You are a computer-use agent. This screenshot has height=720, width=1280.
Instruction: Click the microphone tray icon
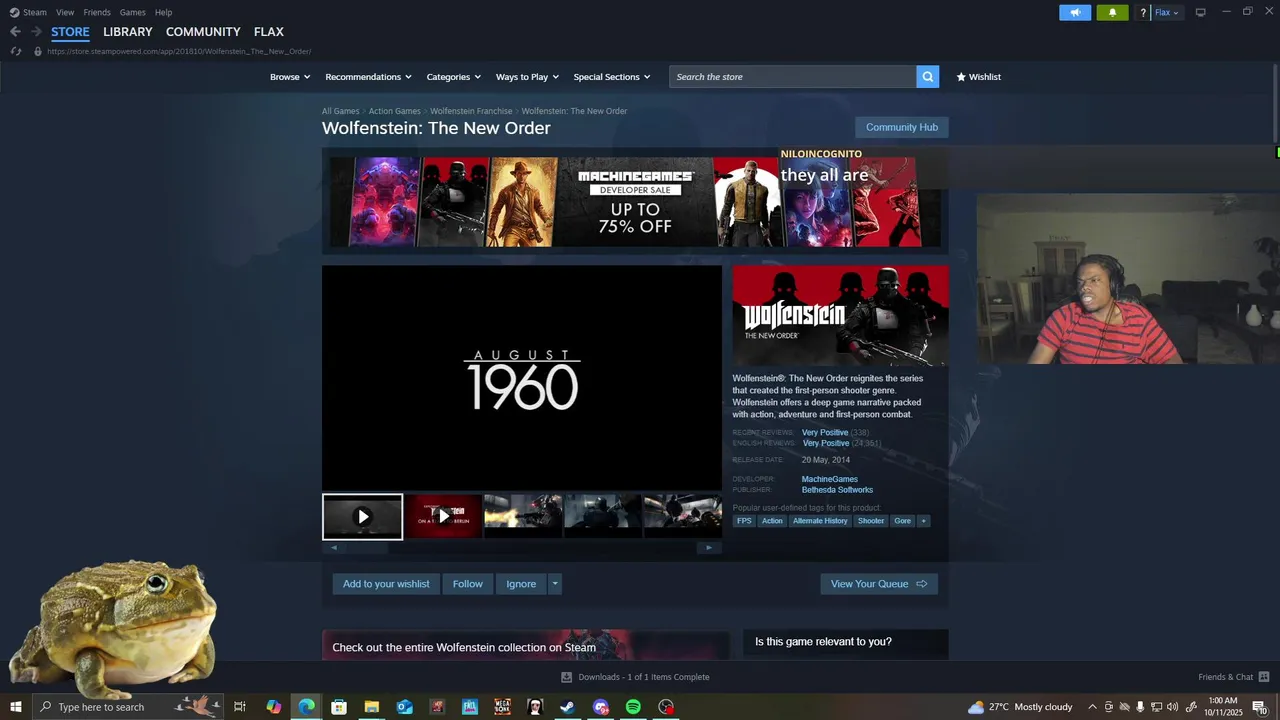click(1140, 707)
